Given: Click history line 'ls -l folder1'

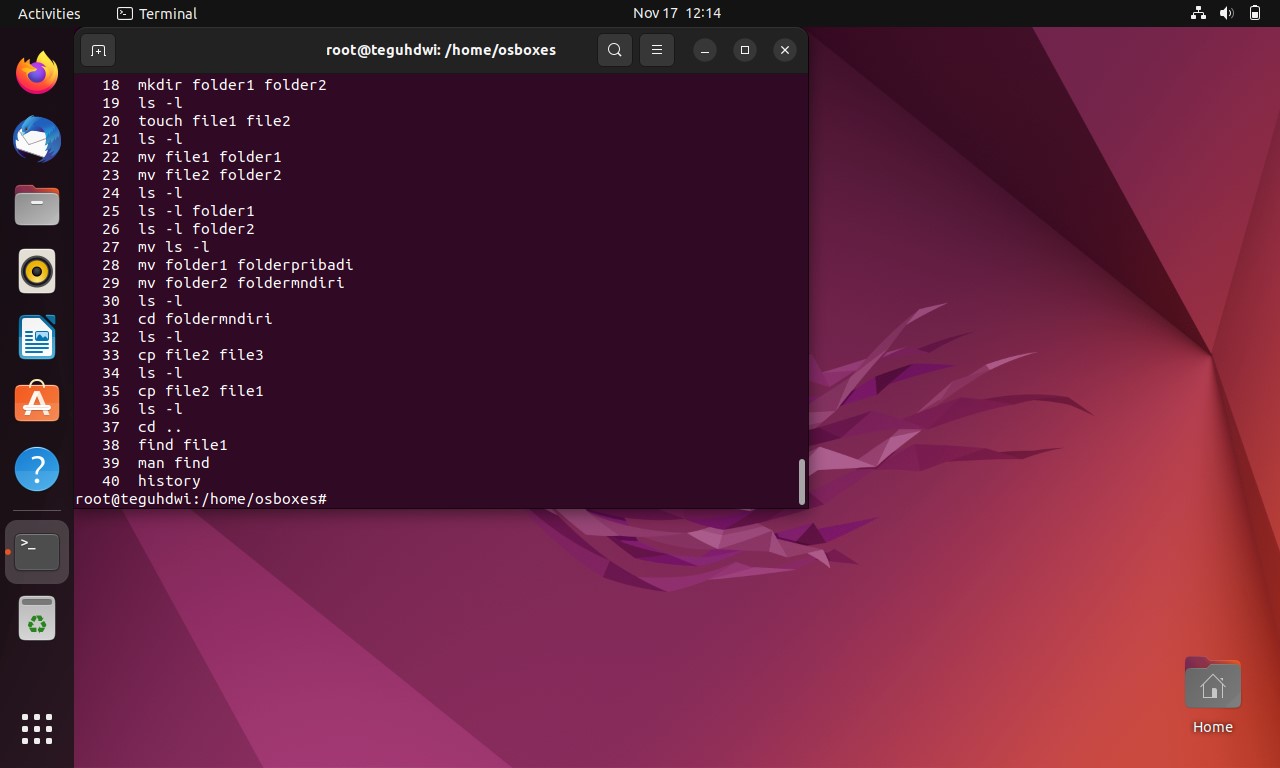Looking at the screenshot, I should 196,211.
